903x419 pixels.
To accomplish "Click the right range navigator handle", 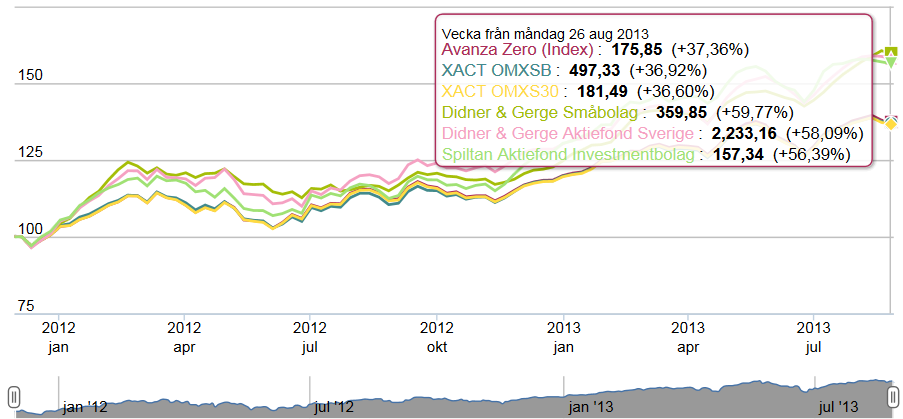I will pos(893,396).
